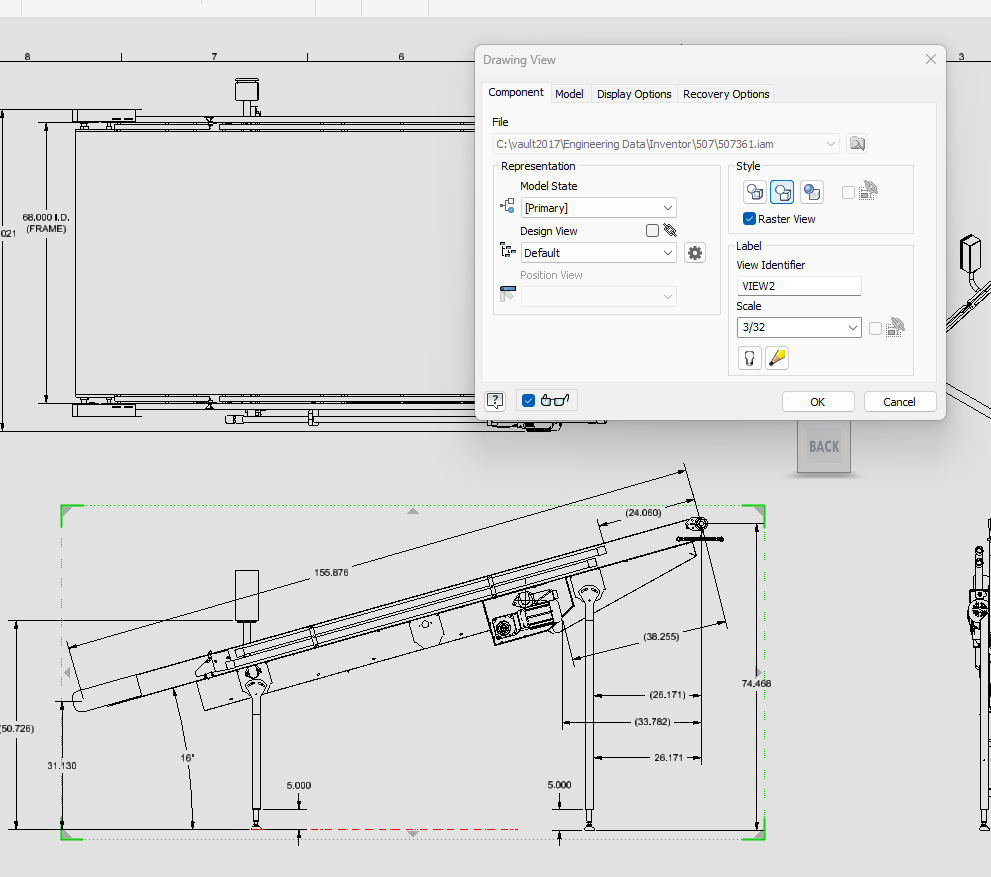Click the help question mark icon

pos(494,400)
